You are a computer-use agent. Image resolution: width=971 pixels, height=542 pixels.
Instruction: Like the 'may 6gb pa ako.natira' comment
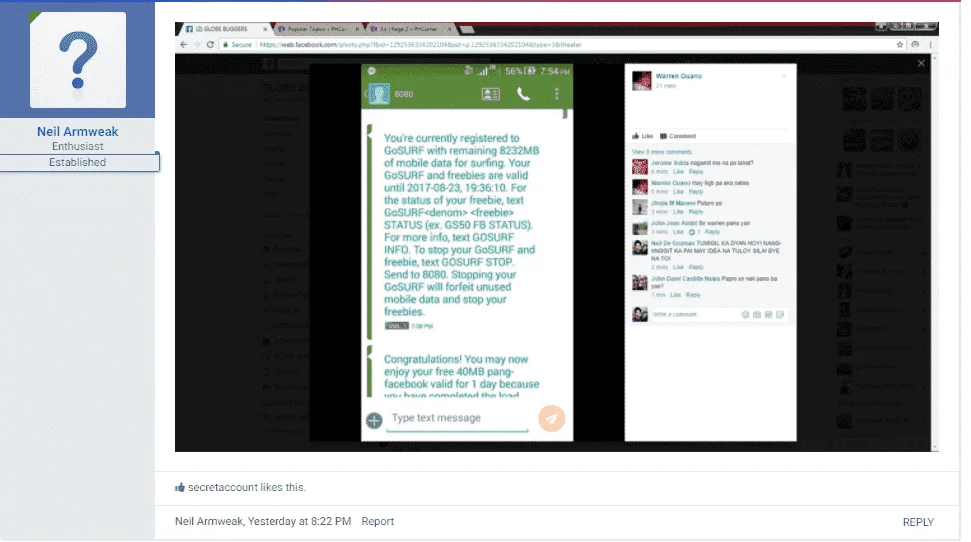(x=679, y=191)
